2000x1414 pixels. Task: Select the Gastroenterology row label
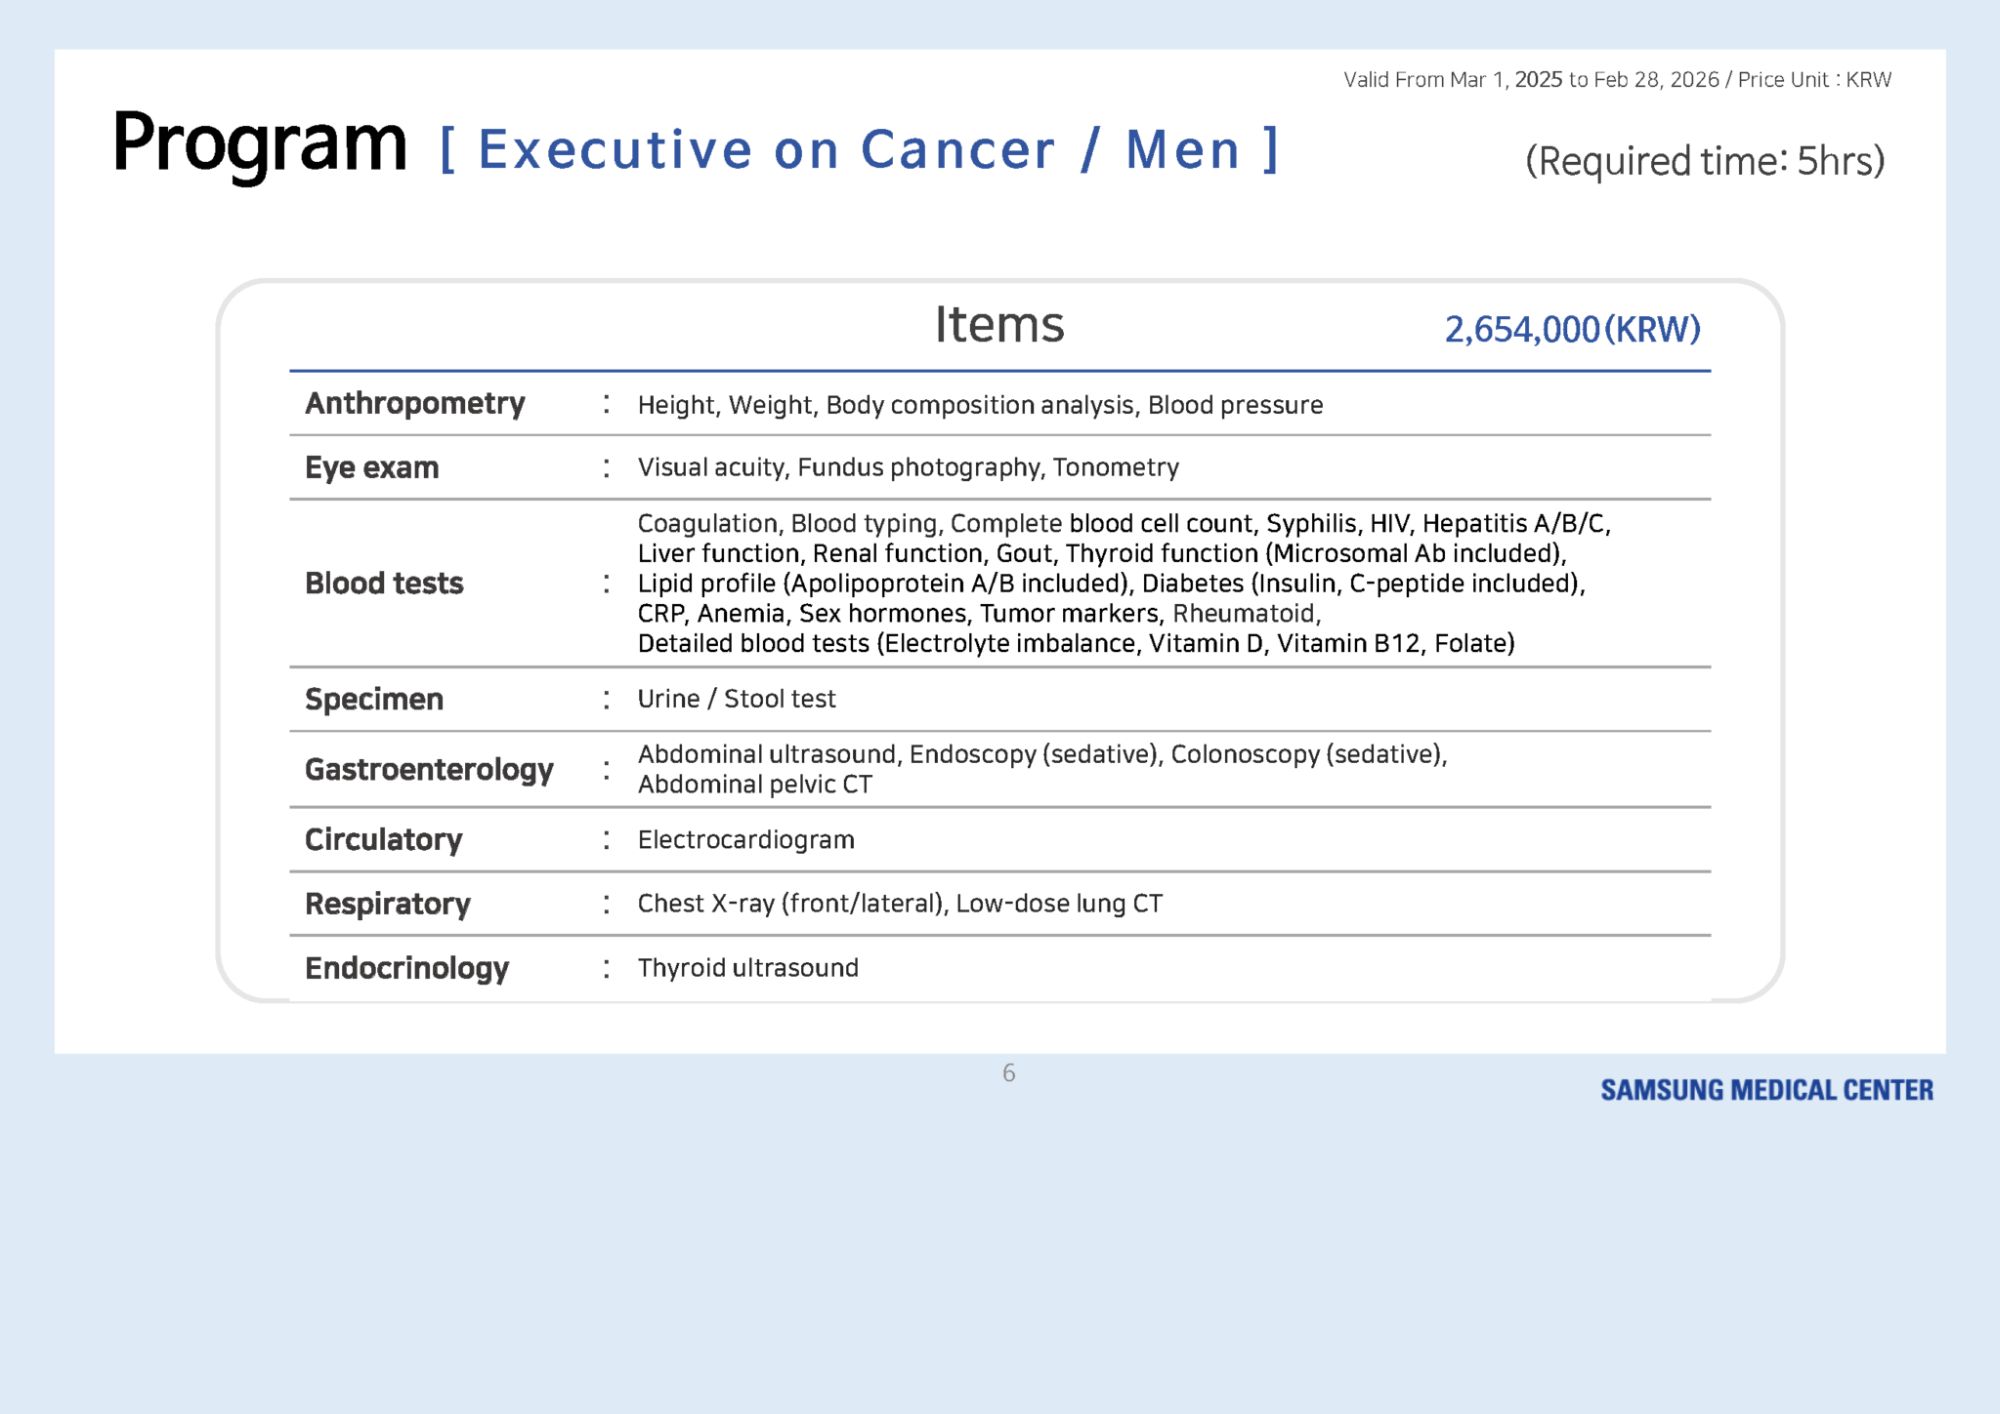(429, 769)
